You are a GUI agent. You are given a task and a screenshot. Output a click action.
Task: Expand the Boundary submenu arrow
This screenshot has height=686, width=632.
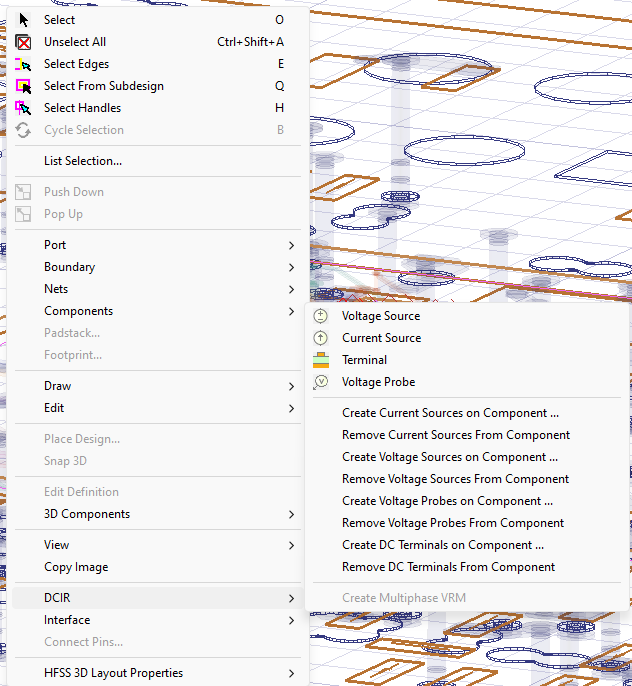coord(291,267)
